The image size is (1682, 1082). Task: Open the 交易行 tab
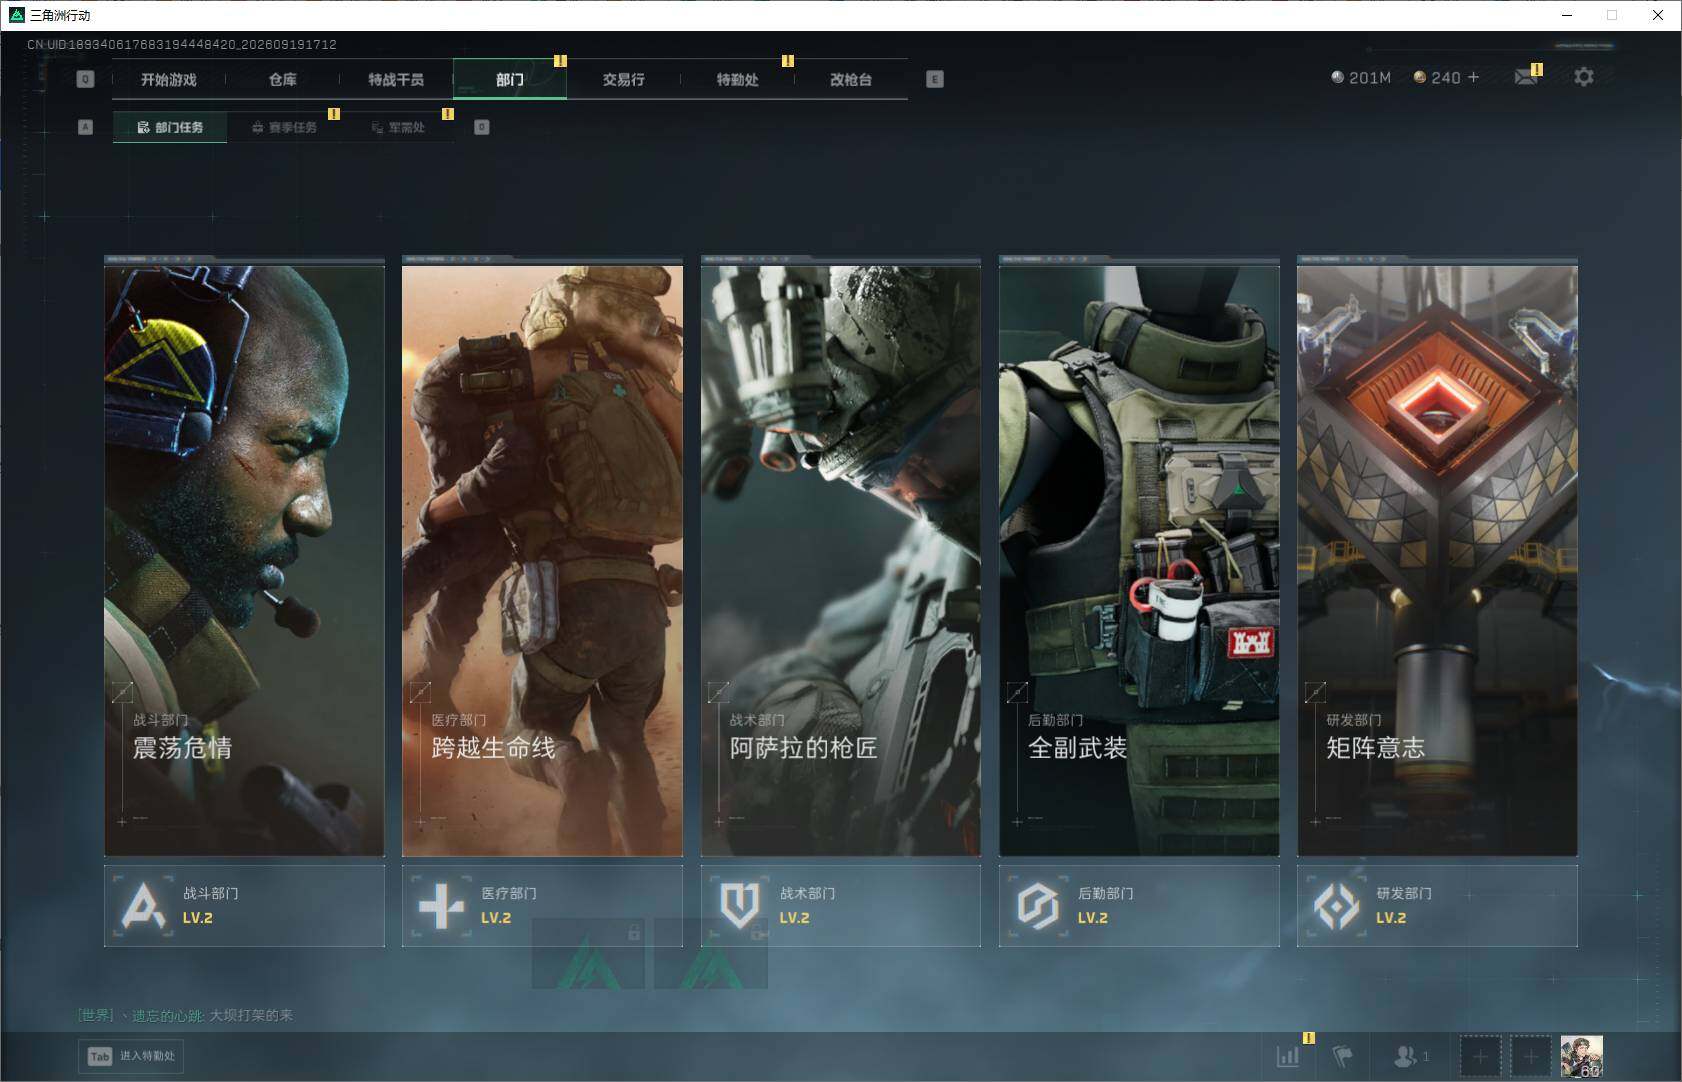tap(624, 79)
